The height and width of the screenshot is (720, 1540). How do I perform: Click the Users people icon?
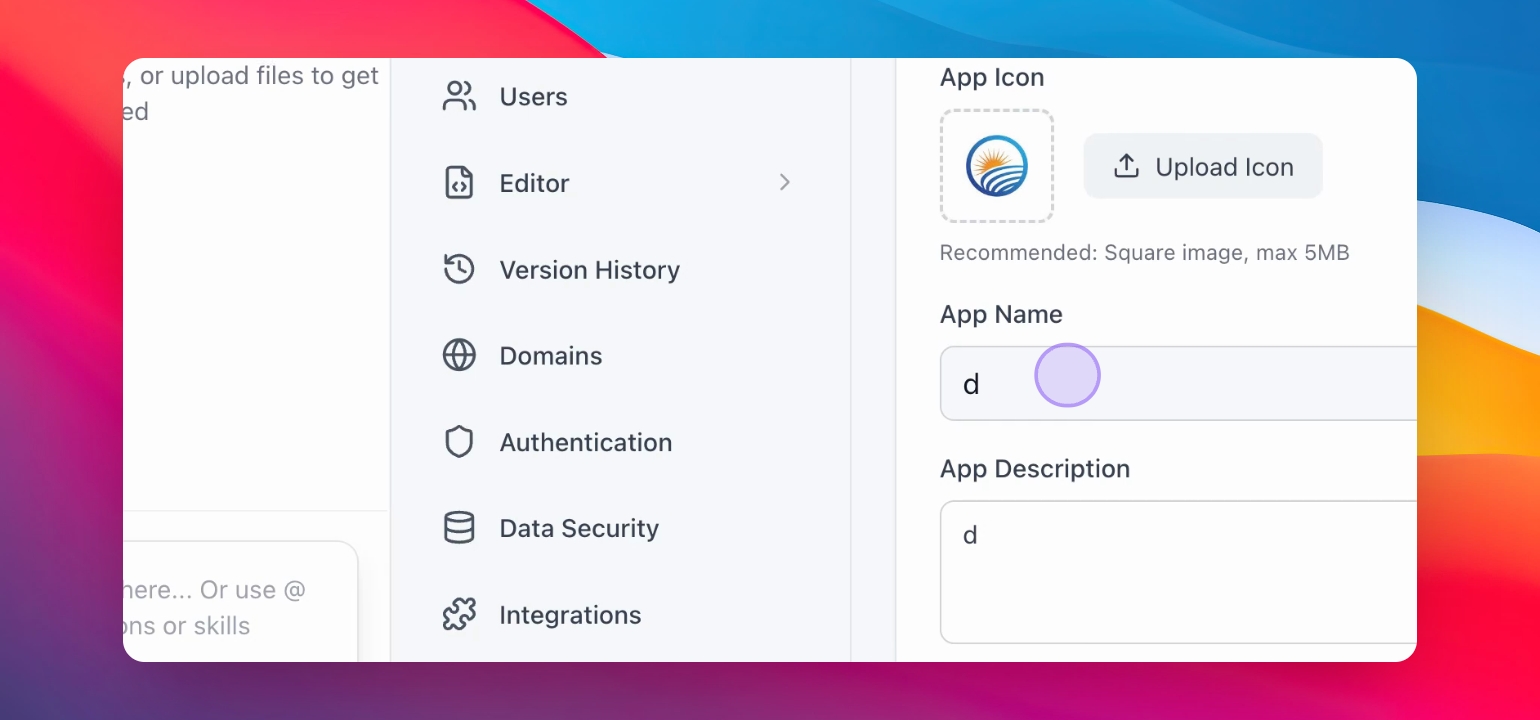[459, 97]
